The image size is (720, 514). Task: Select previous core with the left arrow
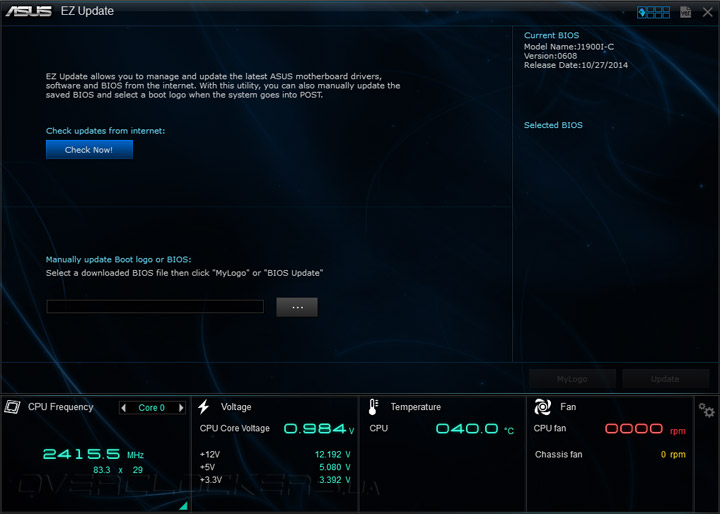click(x=124, y=407)
